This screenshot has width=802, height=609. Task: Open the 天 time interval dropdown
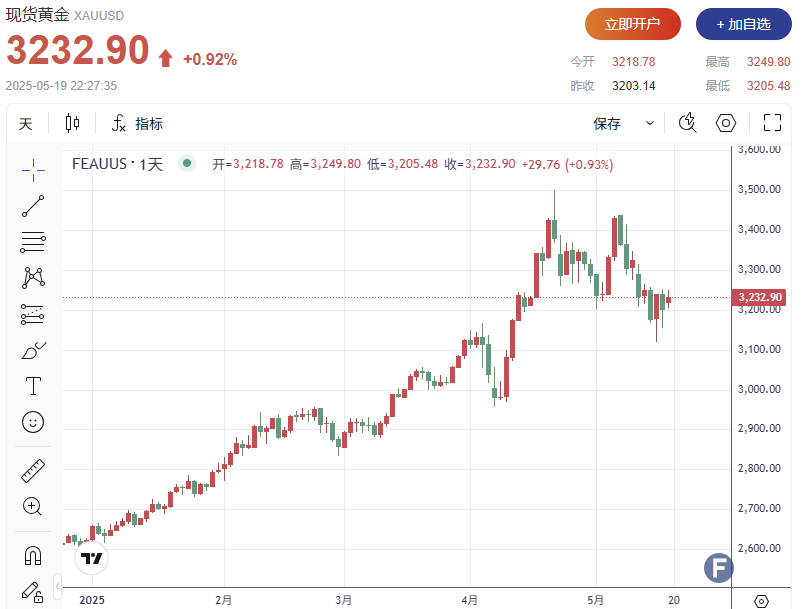point(26,124)
